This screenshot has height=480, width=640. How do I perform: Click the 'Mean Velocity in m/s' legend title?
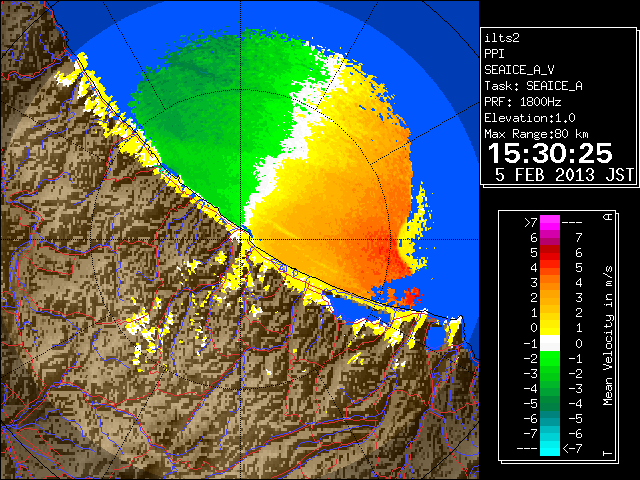608,335
